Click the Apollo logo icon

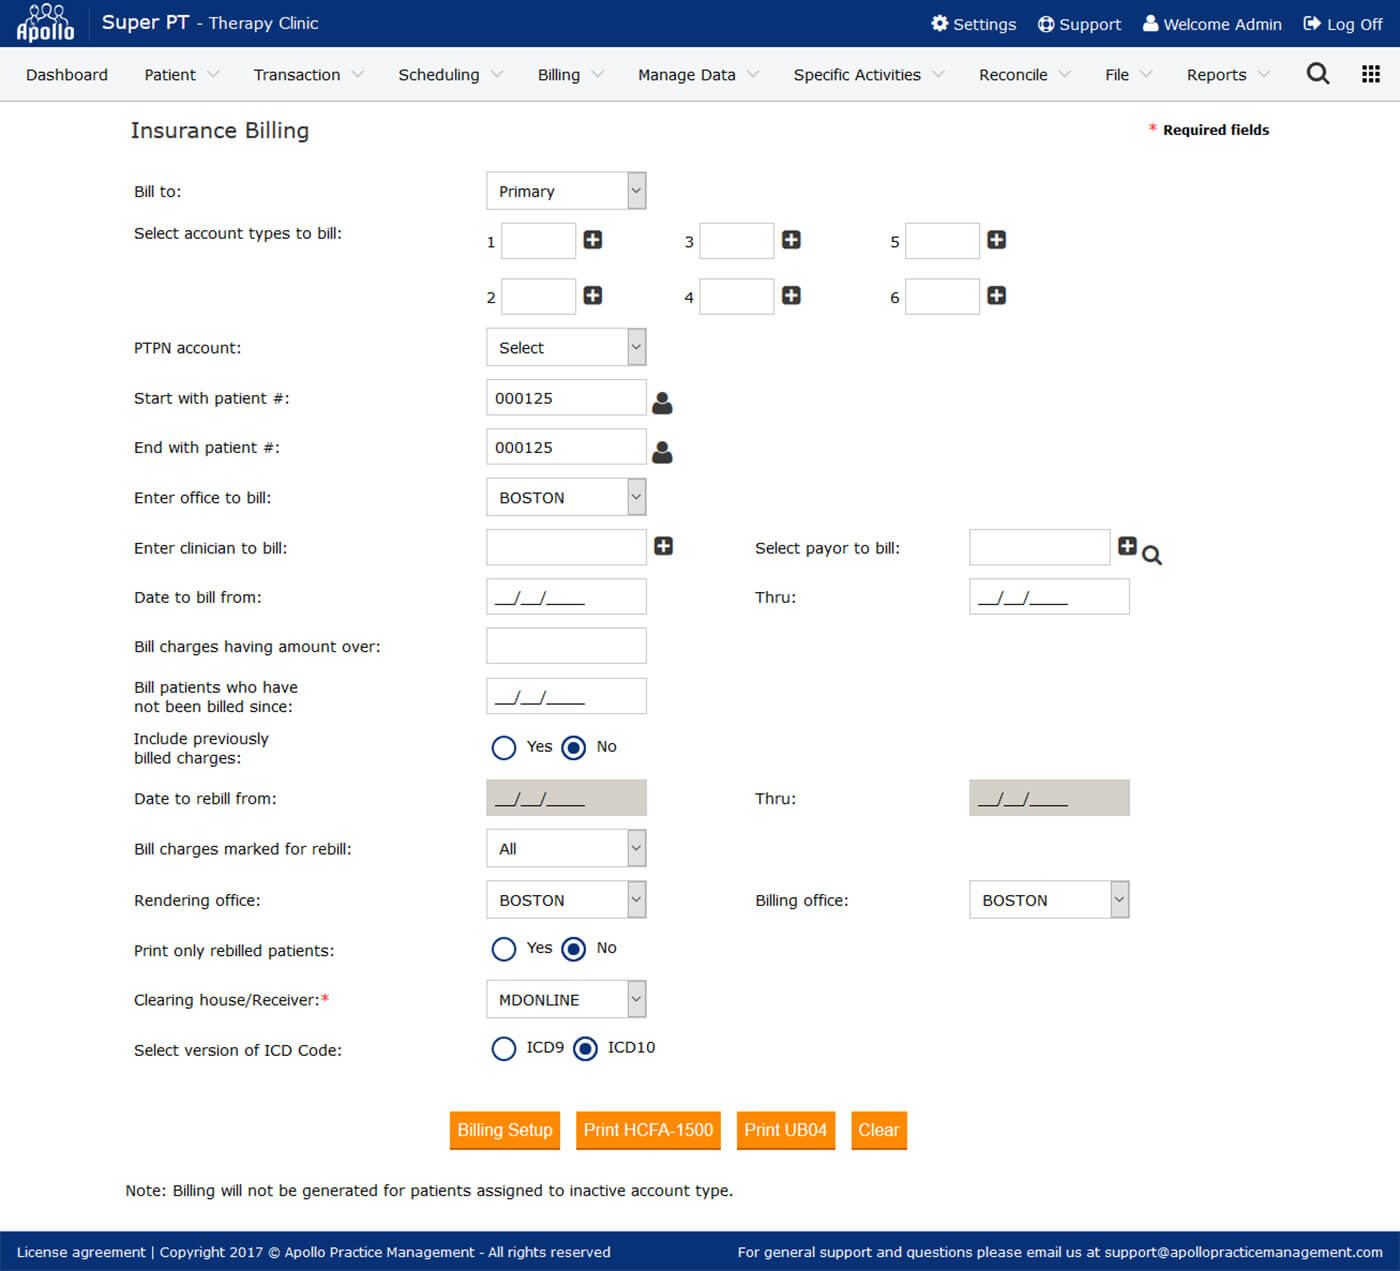click(45, 23)
